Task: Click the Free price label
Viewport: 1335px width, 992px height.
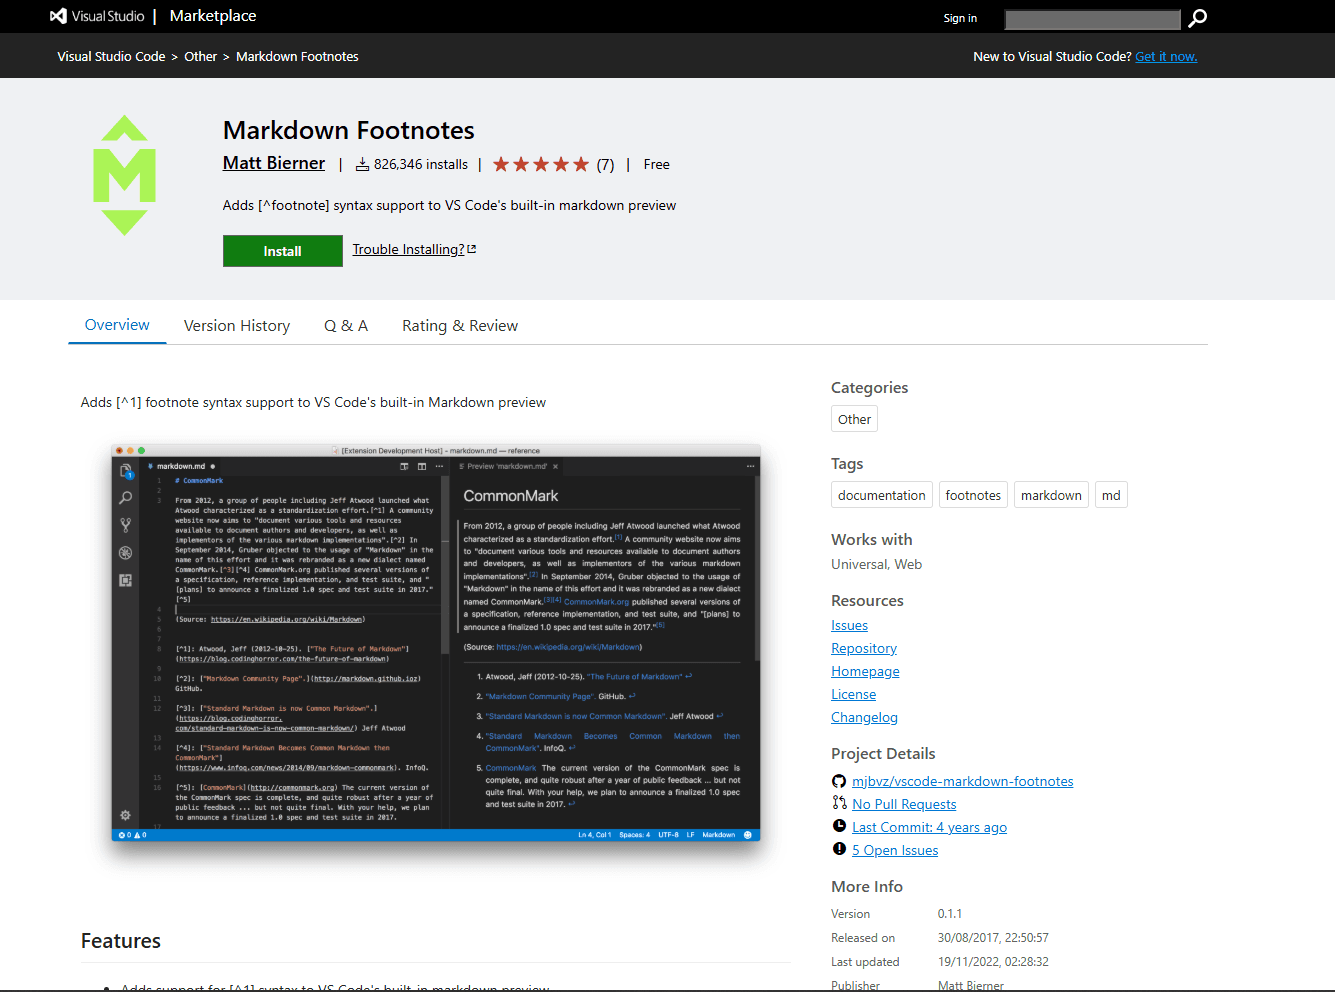Action: click(x=656, y=164)
